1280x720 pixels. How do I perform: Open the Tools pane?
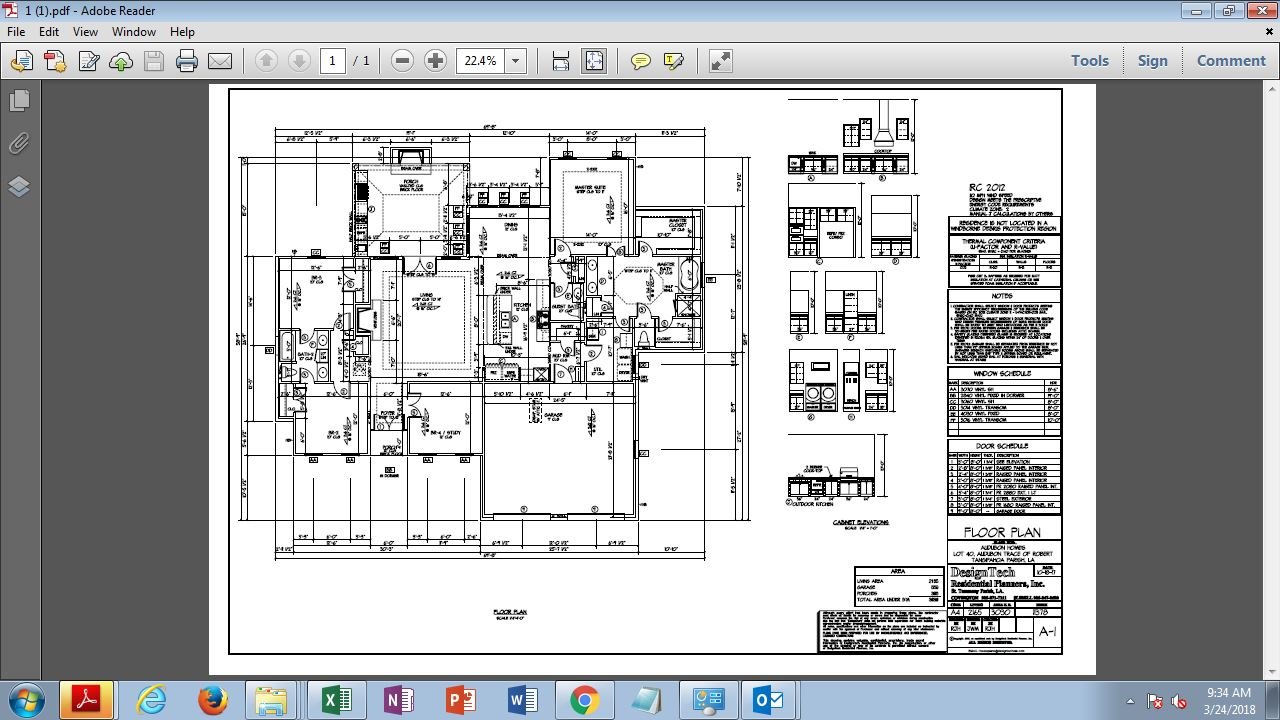(x=1089, y=61)
